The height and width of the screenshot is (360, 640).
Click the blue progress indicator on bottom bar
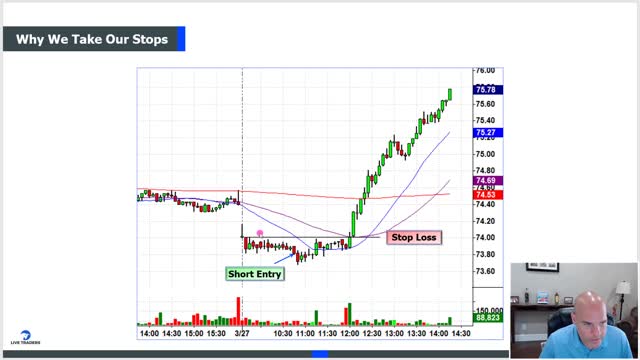pos(320,354)
